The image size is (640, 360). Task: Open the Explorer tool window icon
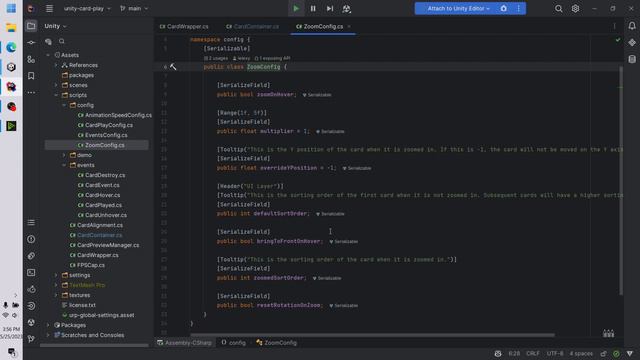tap(31, 26)
